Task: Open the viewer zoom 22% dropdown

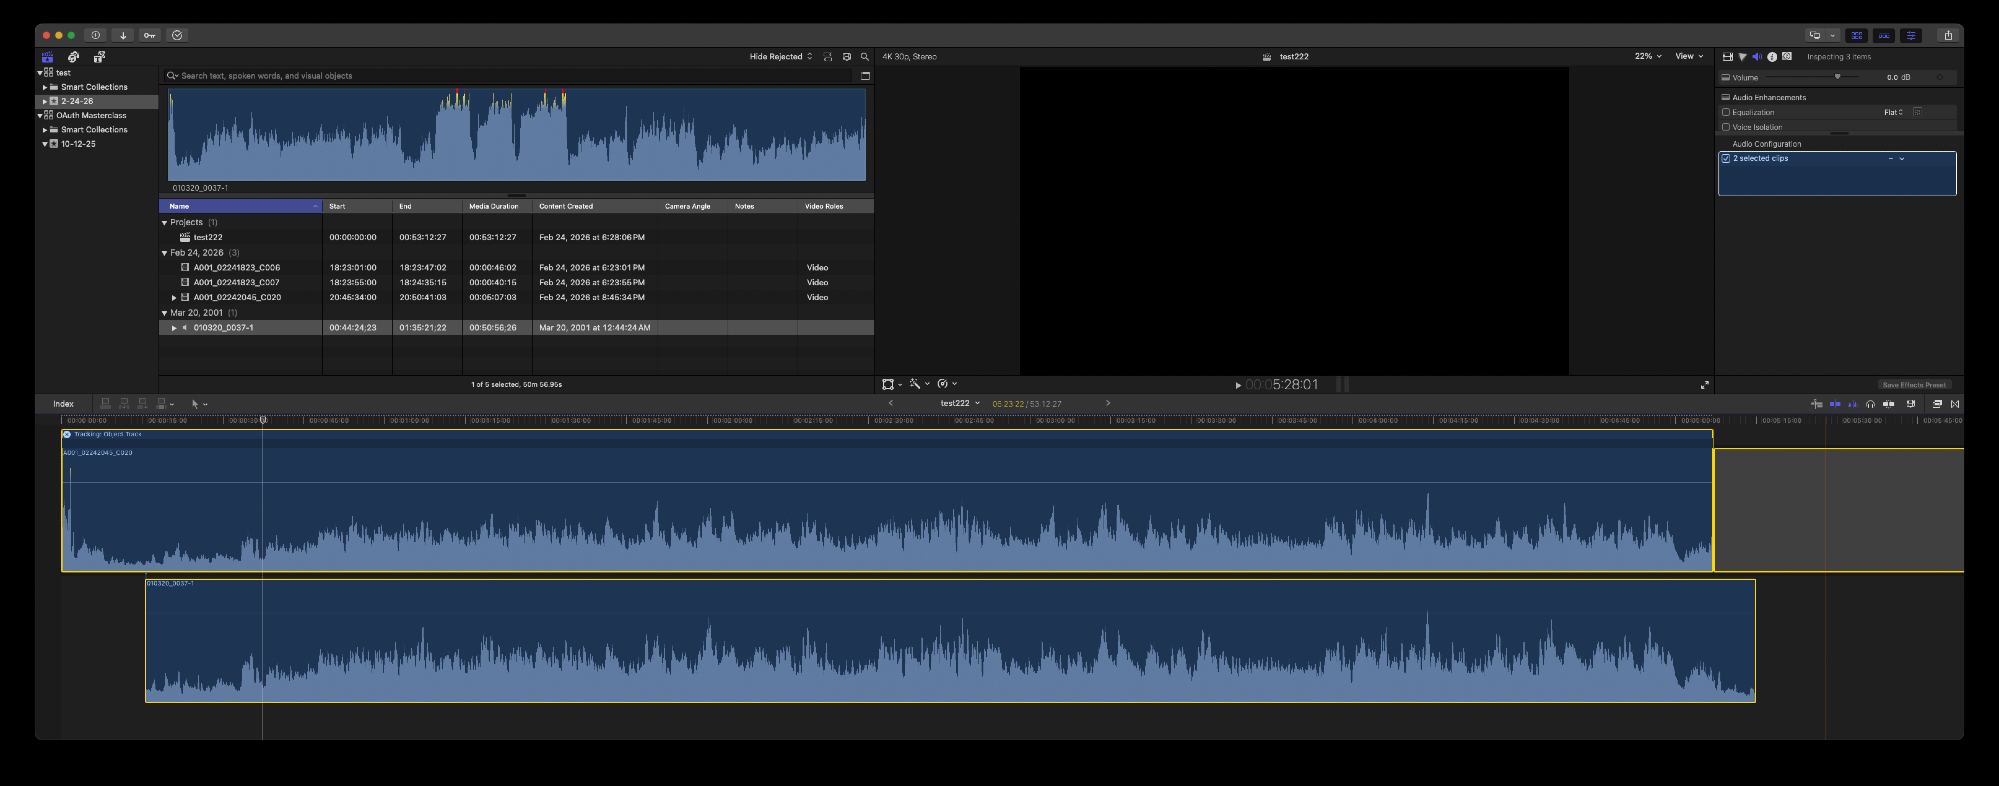Action: click(x=1647, y=57)
